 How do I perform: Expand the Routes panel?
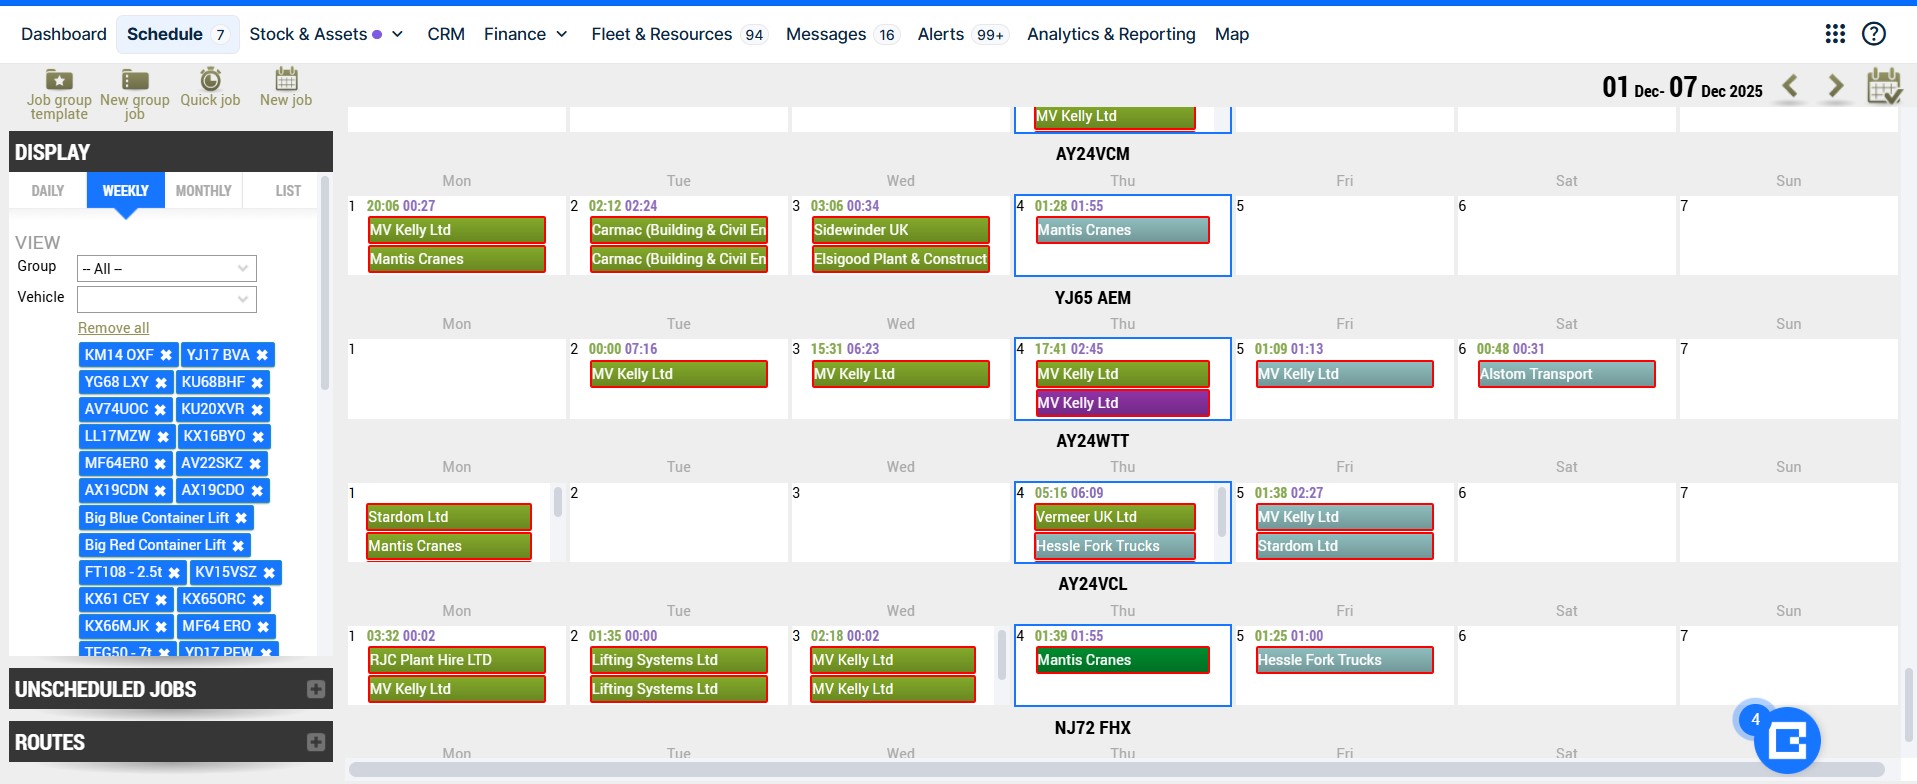click(x=316, y=742)
